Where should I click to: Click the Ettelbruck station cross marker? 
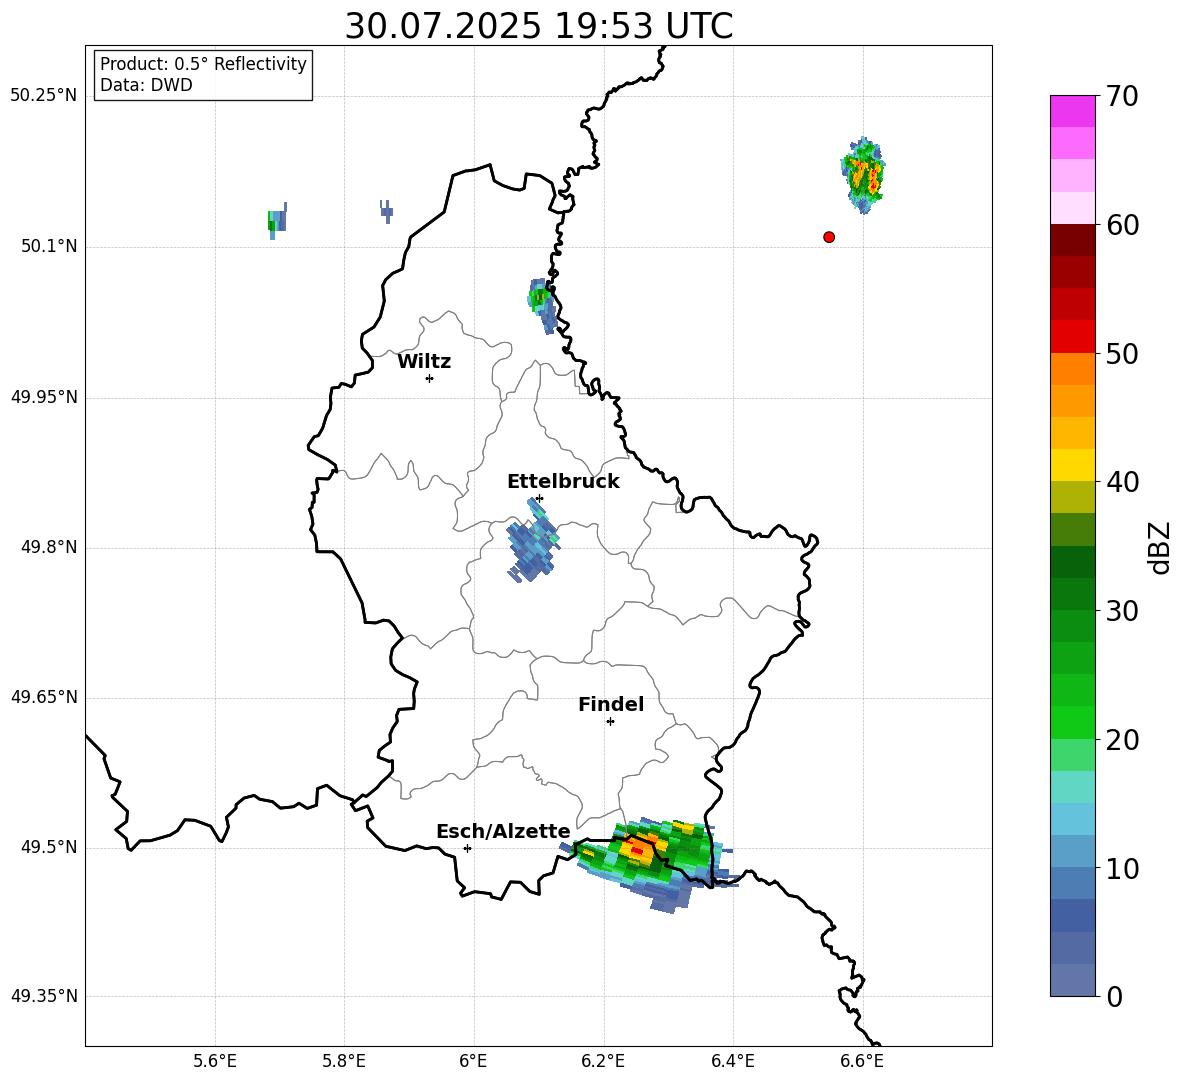coord(539,498)
